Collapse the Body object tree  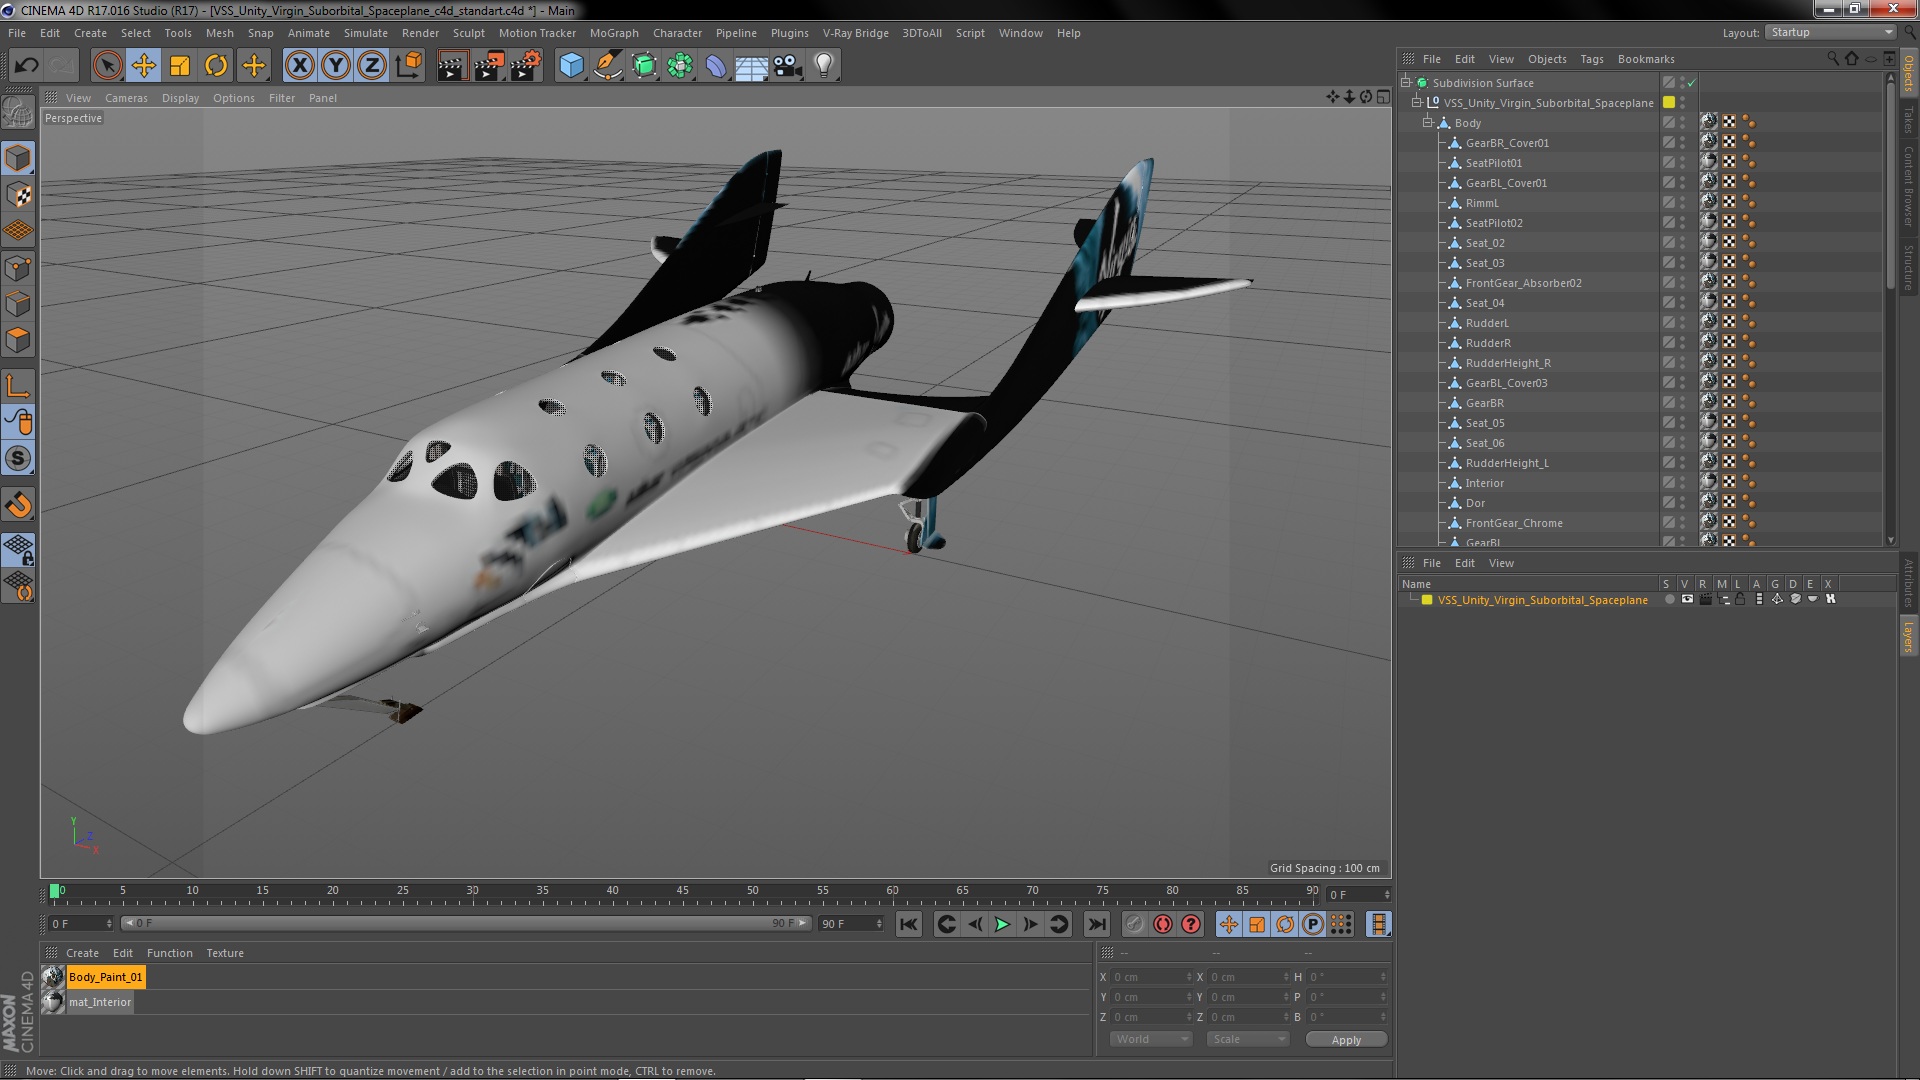pyautogui.click(x=1428, y=123)
